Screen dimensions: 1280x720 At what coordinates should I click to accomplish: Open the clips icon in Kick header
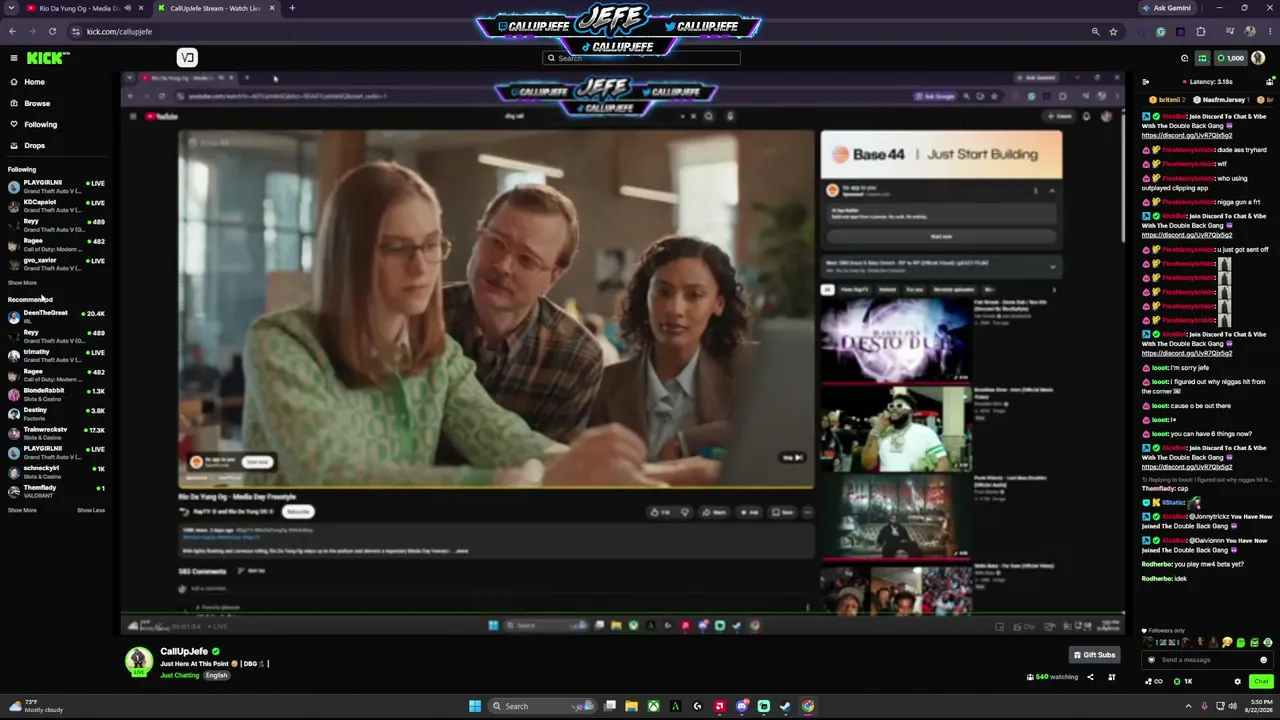(1184, 58)
